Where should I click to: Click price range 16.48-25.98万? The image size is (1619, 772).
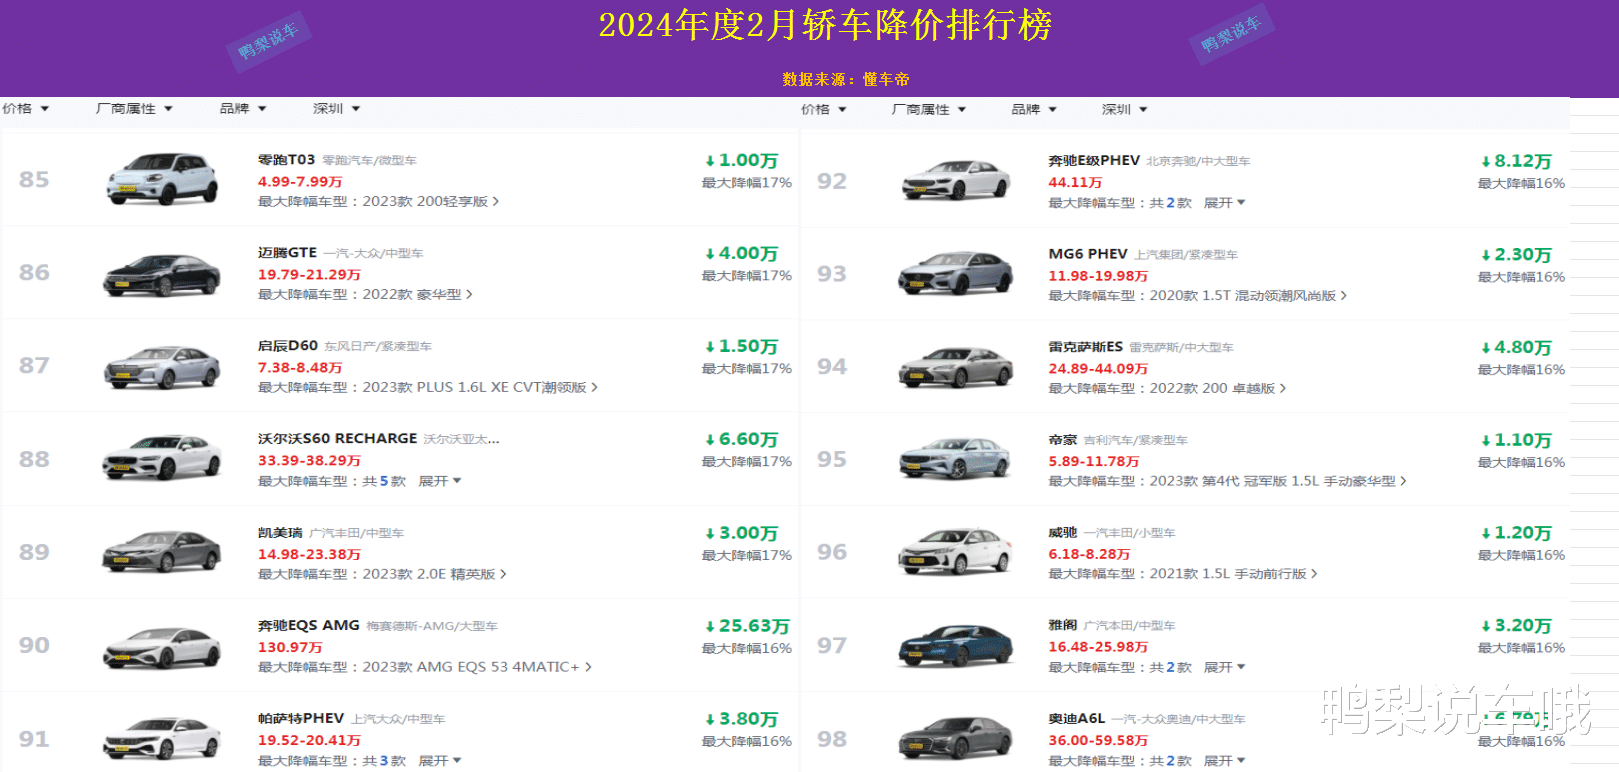tap(1098, 647)
